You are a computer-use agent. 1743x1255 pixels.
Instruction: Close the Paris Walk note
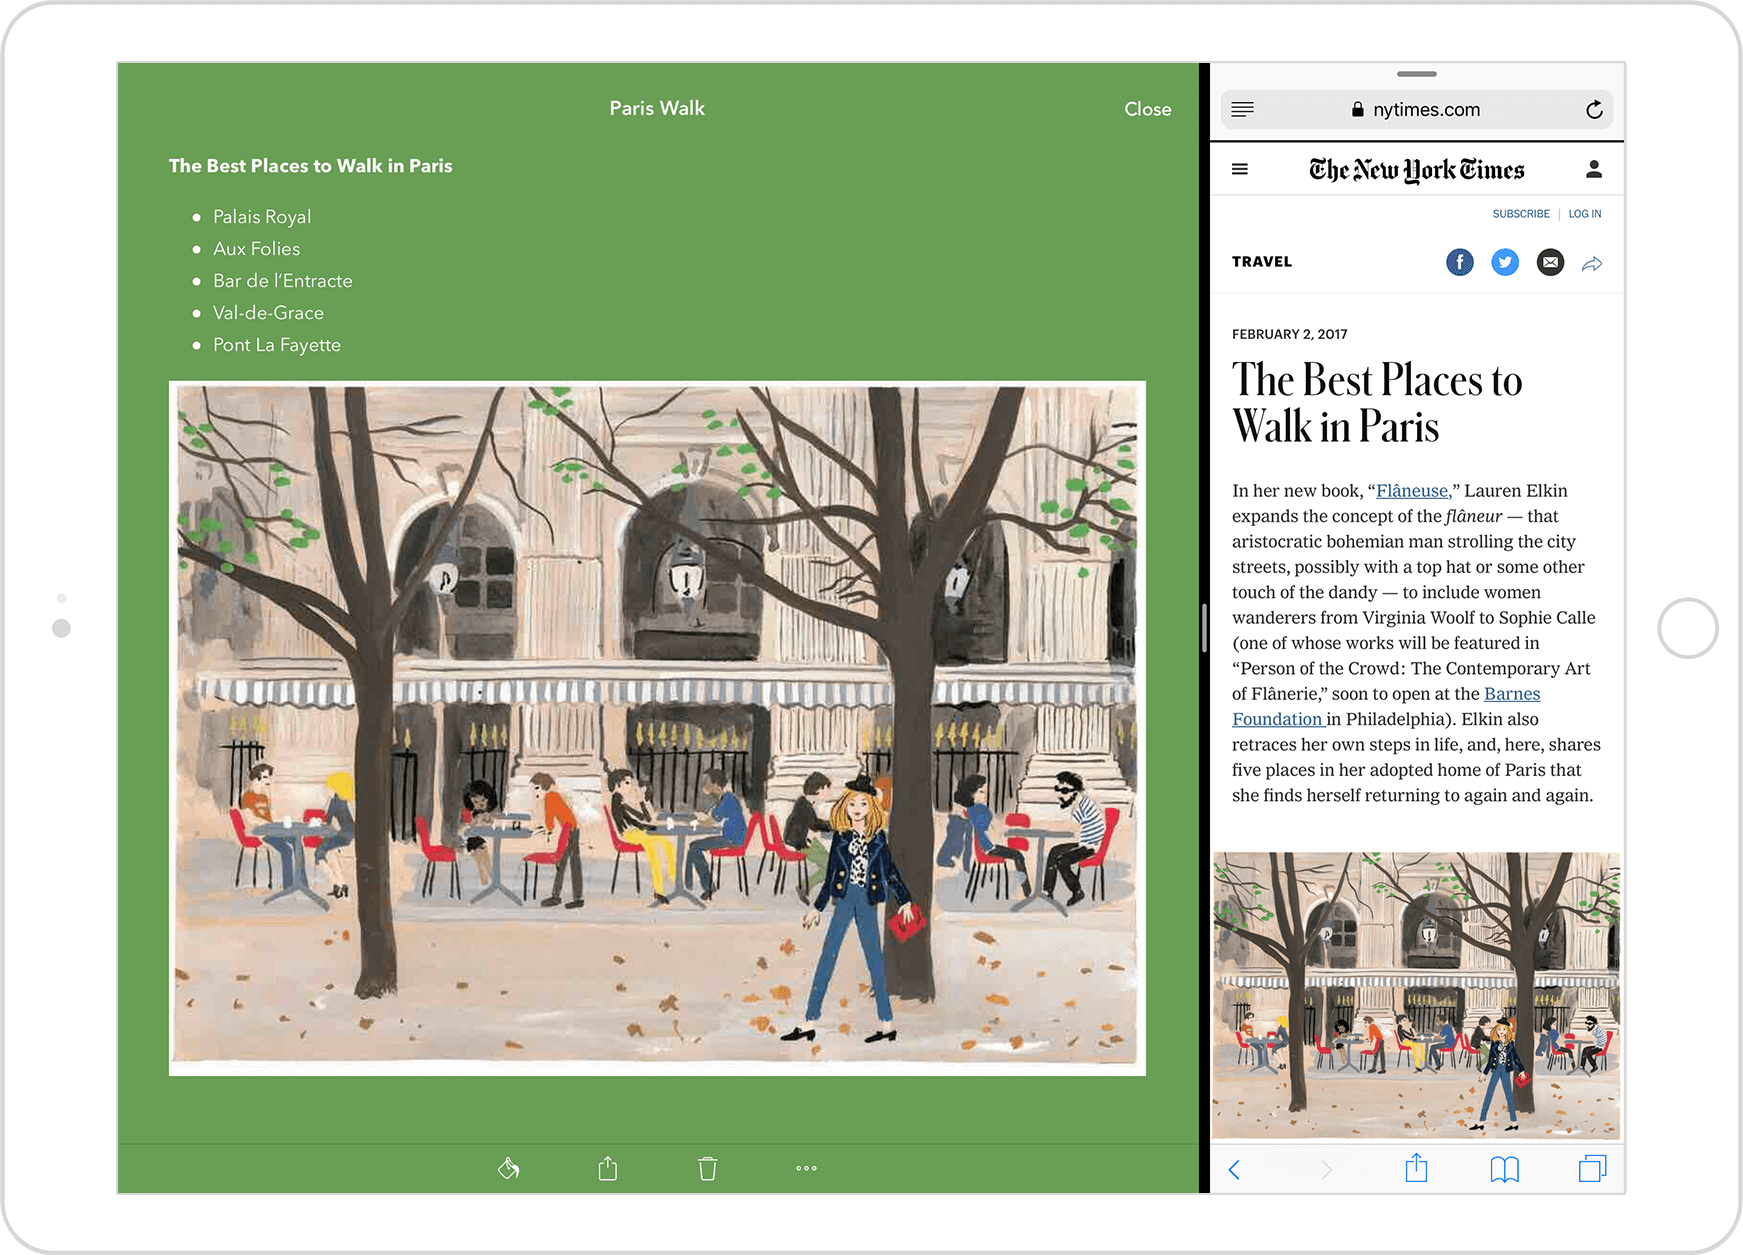pyautogui.click(x=1147, y=109)
